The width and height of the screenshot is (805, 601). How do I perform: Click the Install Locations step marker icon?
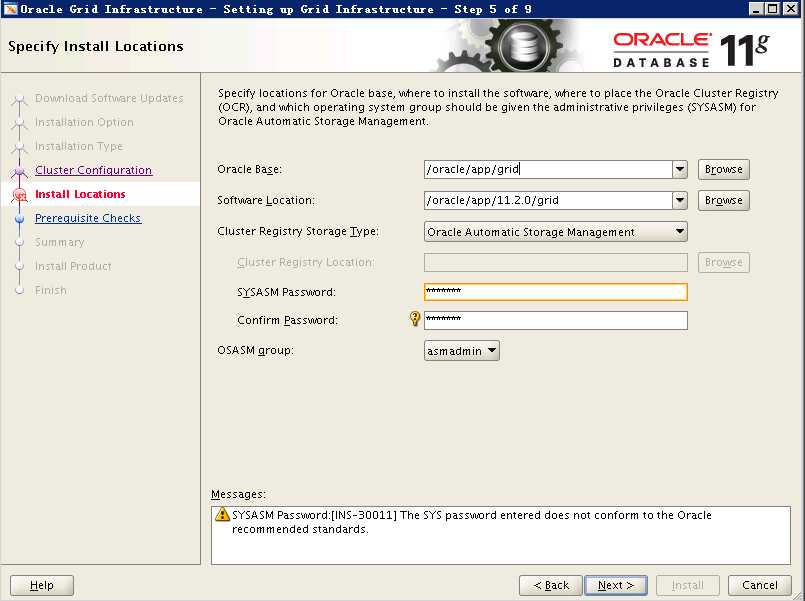point(20,195)
